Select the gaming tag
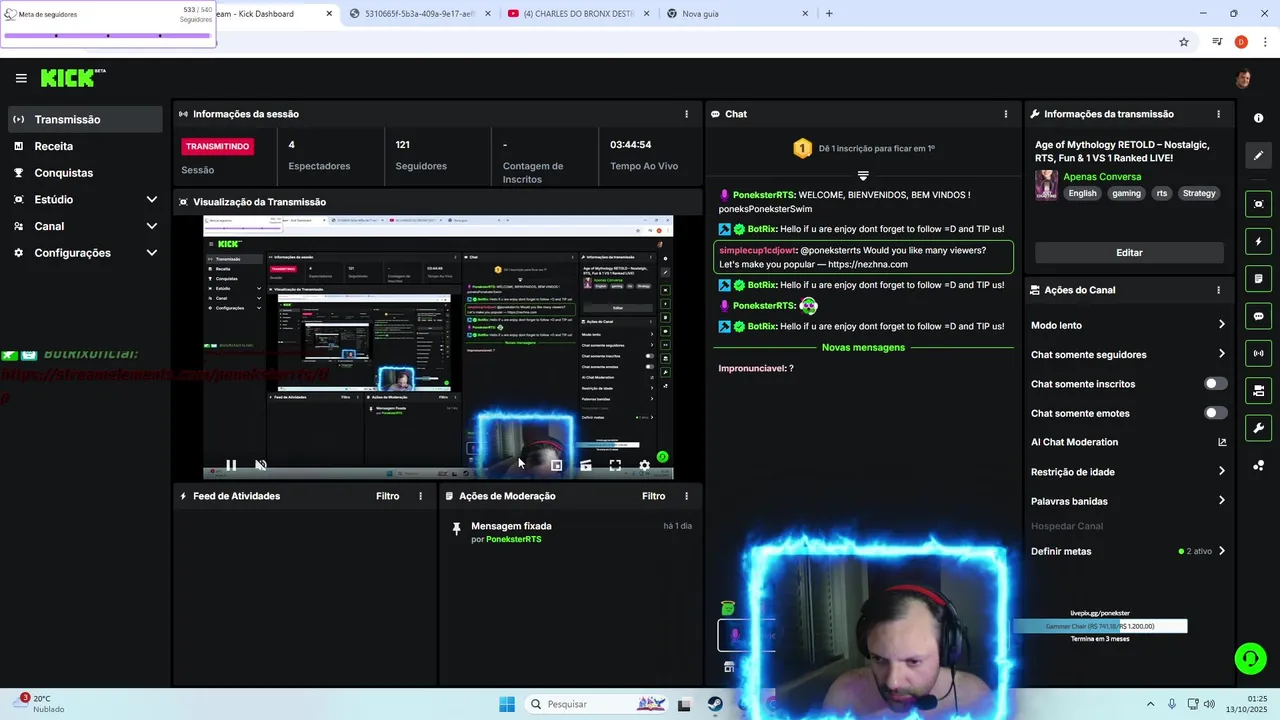The width and height of the screenshot is (1280, 720). pyautogui.click(x=1126, y=193)
